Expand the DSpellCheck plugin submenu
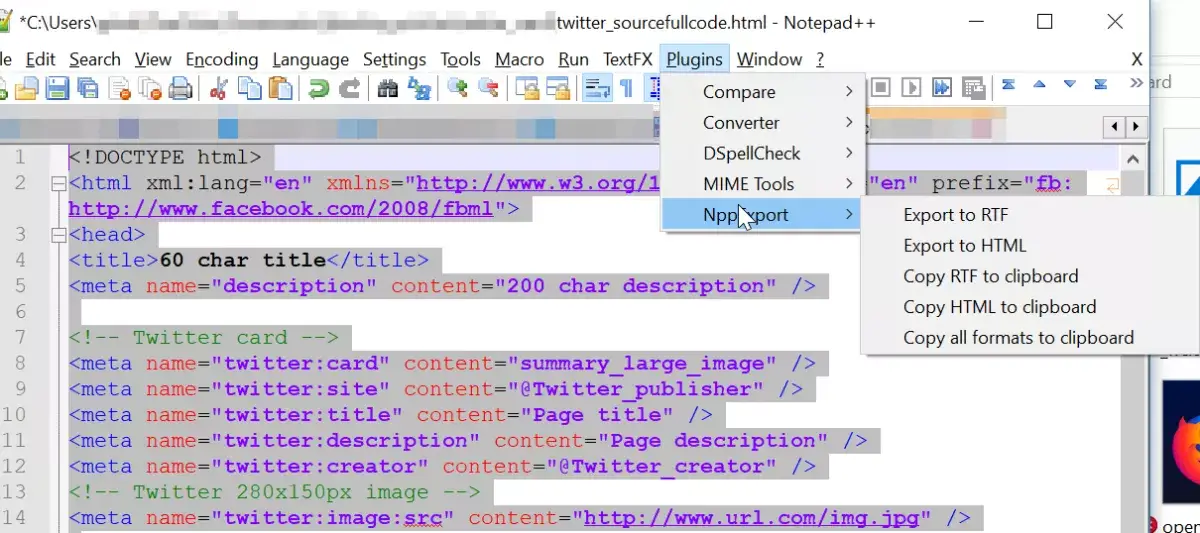Viewport: 1200px width, 533px height. click(x=762, y=153)
